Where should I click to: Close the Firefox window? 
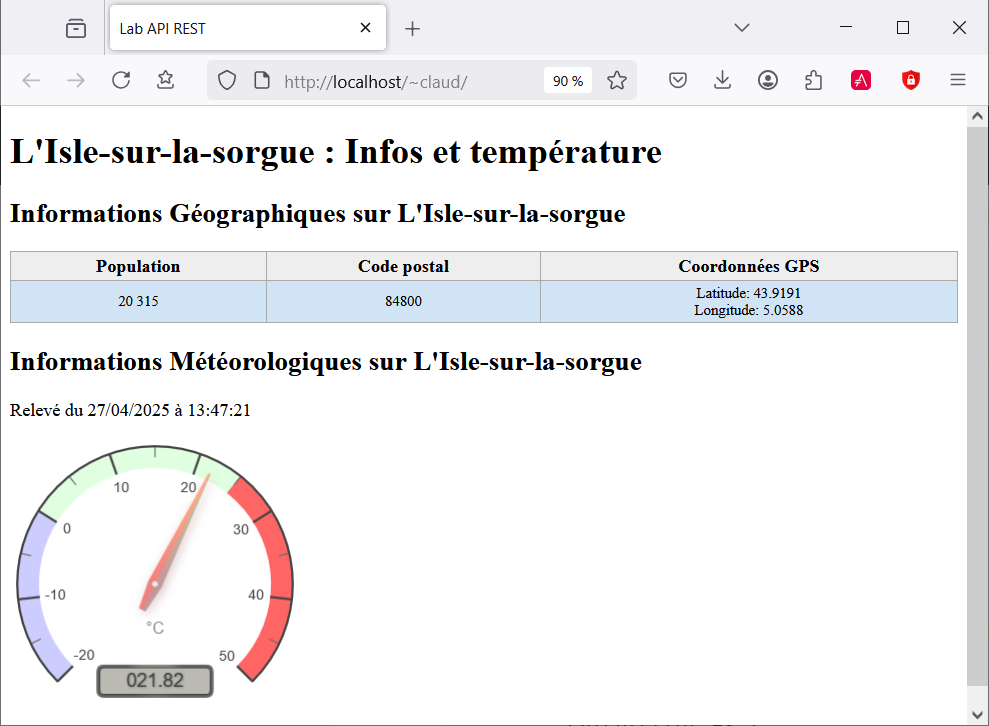(959, 28)
